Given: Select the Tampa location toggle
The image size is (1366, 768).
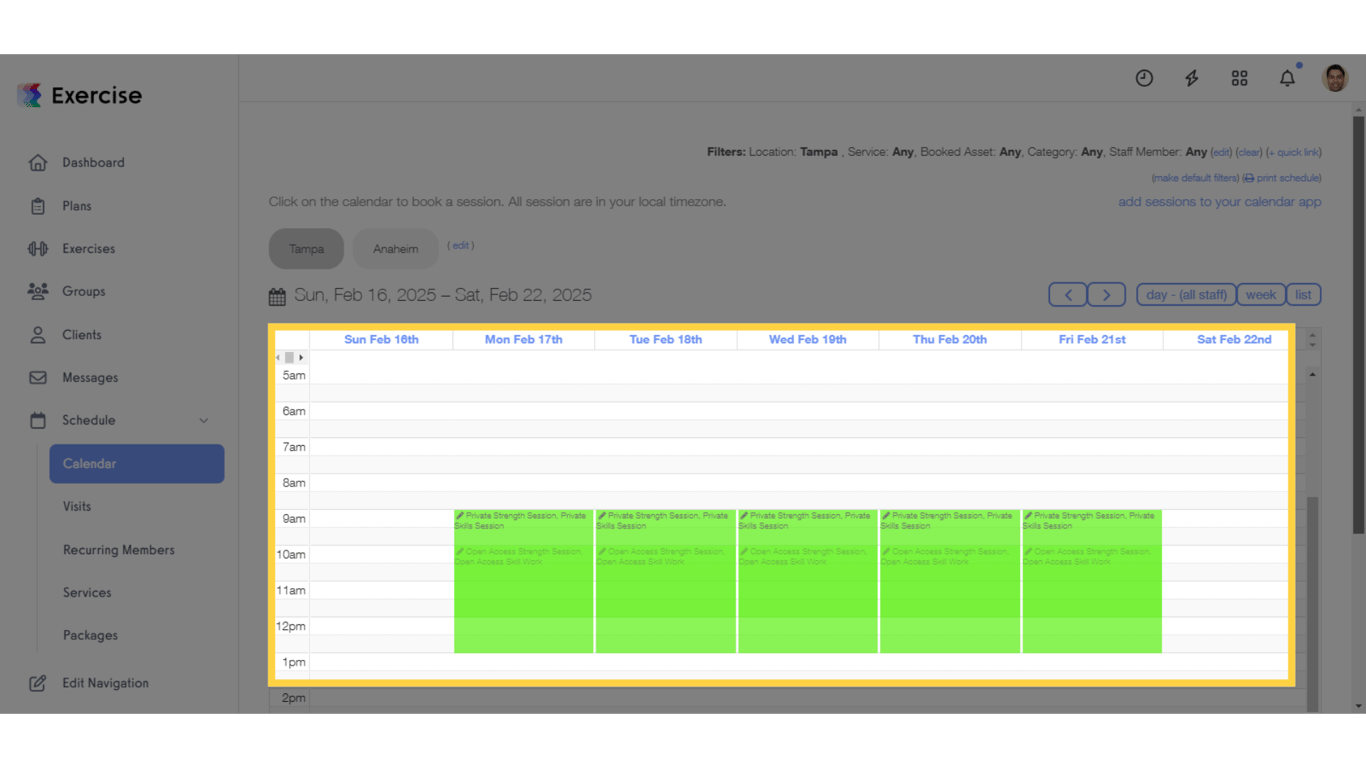Looking at the screenshot, I should [x=306, y=248].
